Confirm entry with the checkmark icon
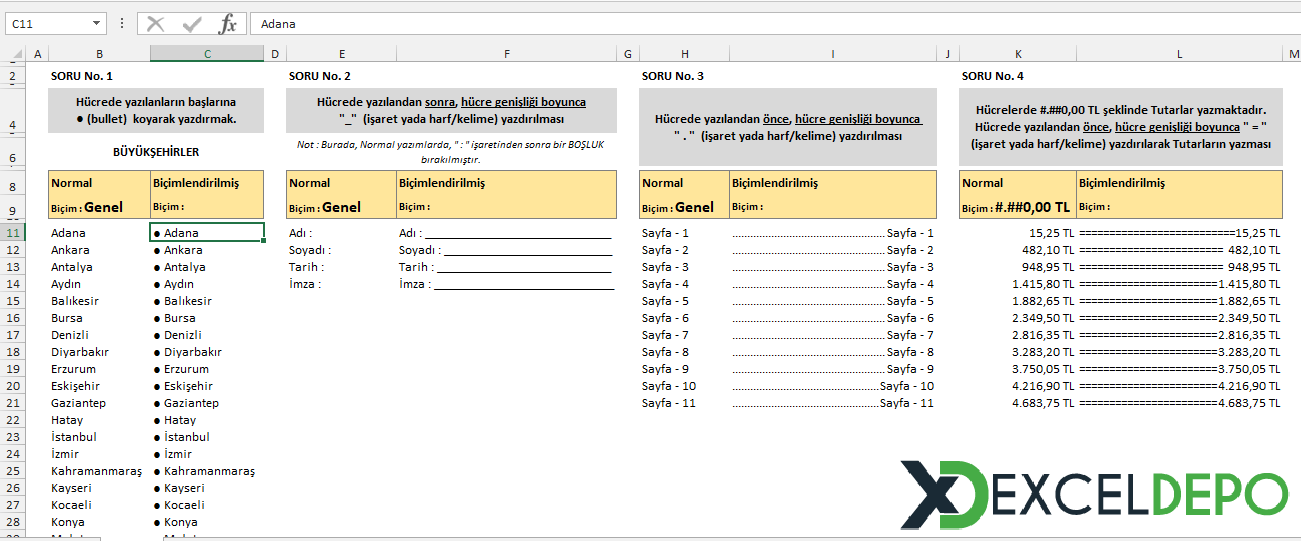This screenshot has height=541, width=1301. (192, 24)
